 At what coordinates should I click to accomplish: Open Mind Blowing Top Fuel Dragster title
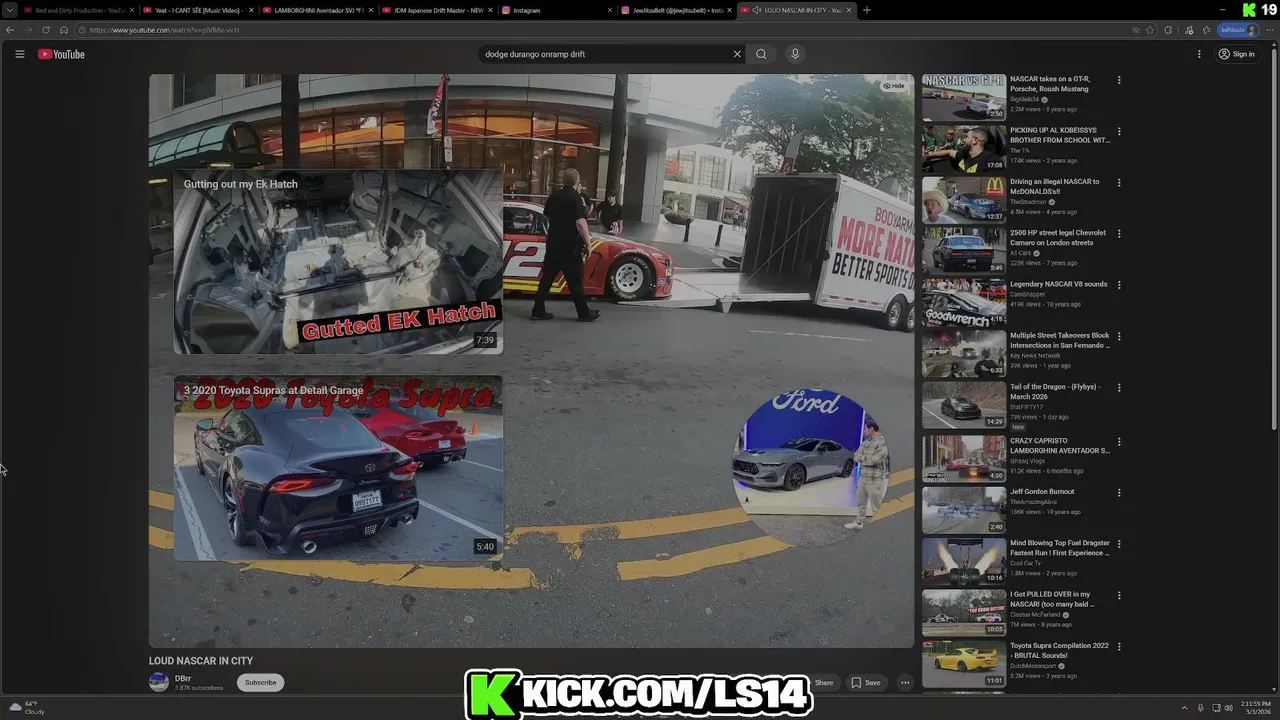pyautogui.click(x=1060, y=548)
